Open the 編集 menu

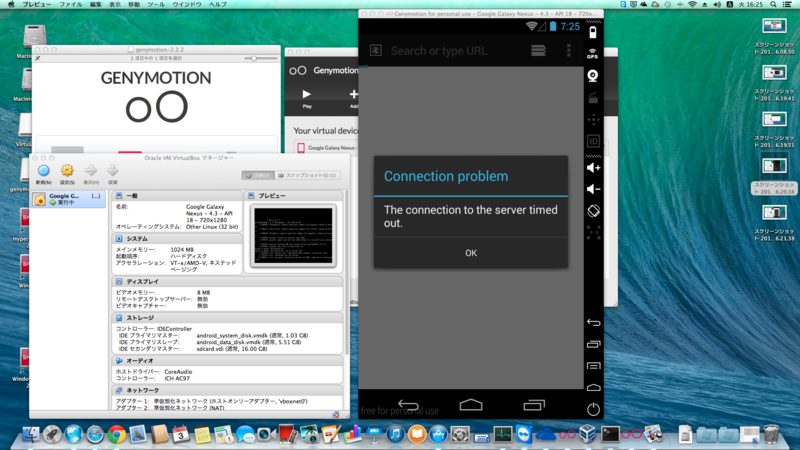(95, 4)
